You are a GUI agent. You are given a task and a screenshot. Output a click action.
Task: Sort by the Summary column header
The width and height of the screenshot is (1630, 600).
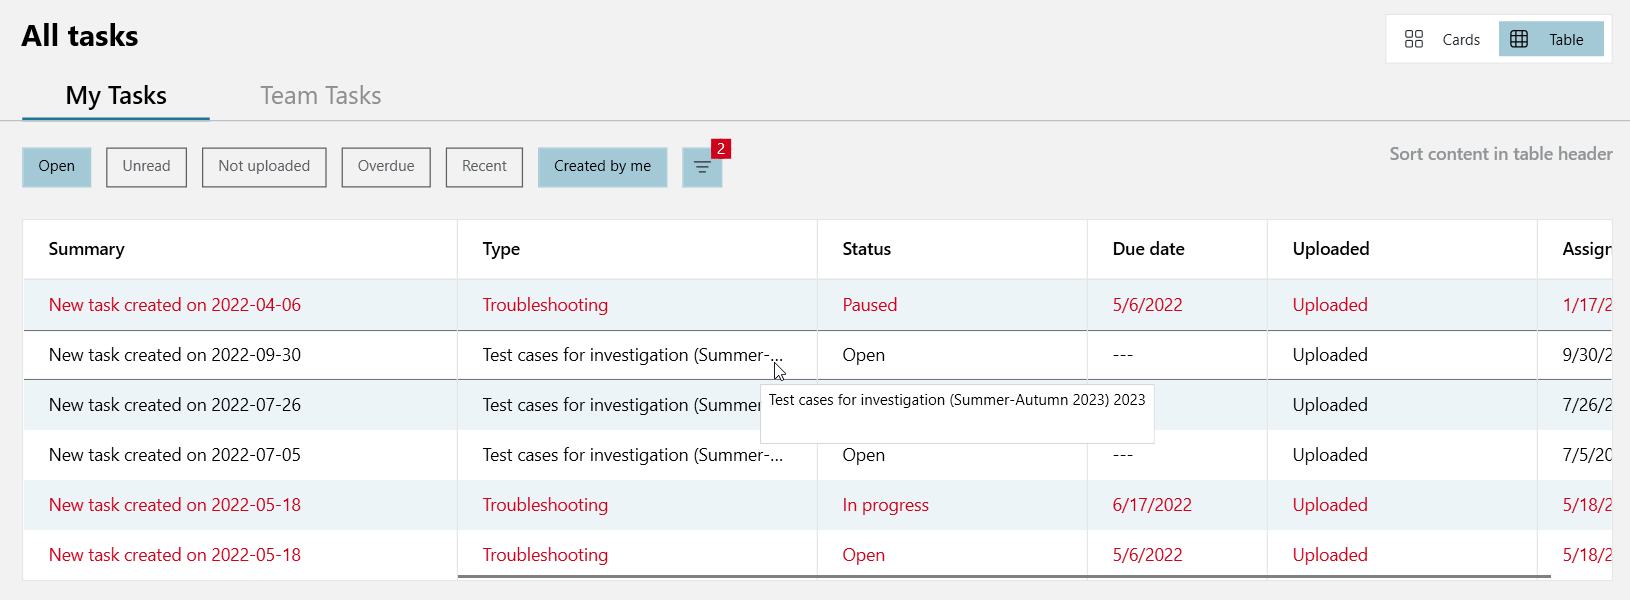pos(87,249)
